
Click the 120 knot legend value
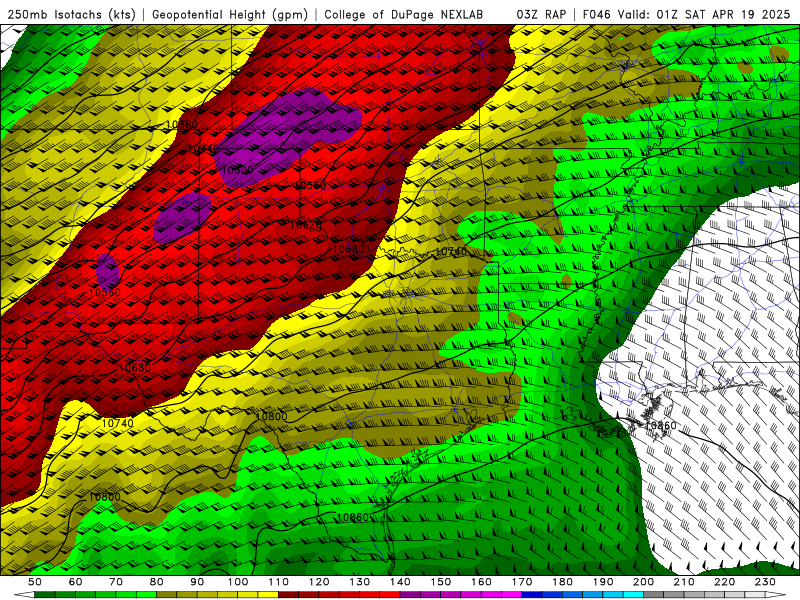(x=319, y=582)
